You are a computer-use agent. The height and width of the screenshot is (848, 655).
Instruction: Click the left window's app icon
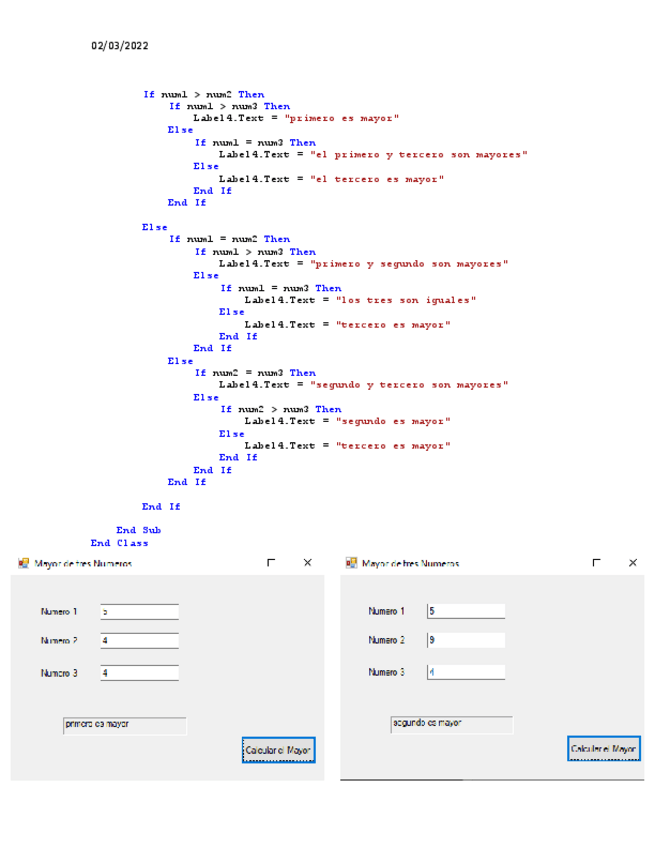point(23,564)
